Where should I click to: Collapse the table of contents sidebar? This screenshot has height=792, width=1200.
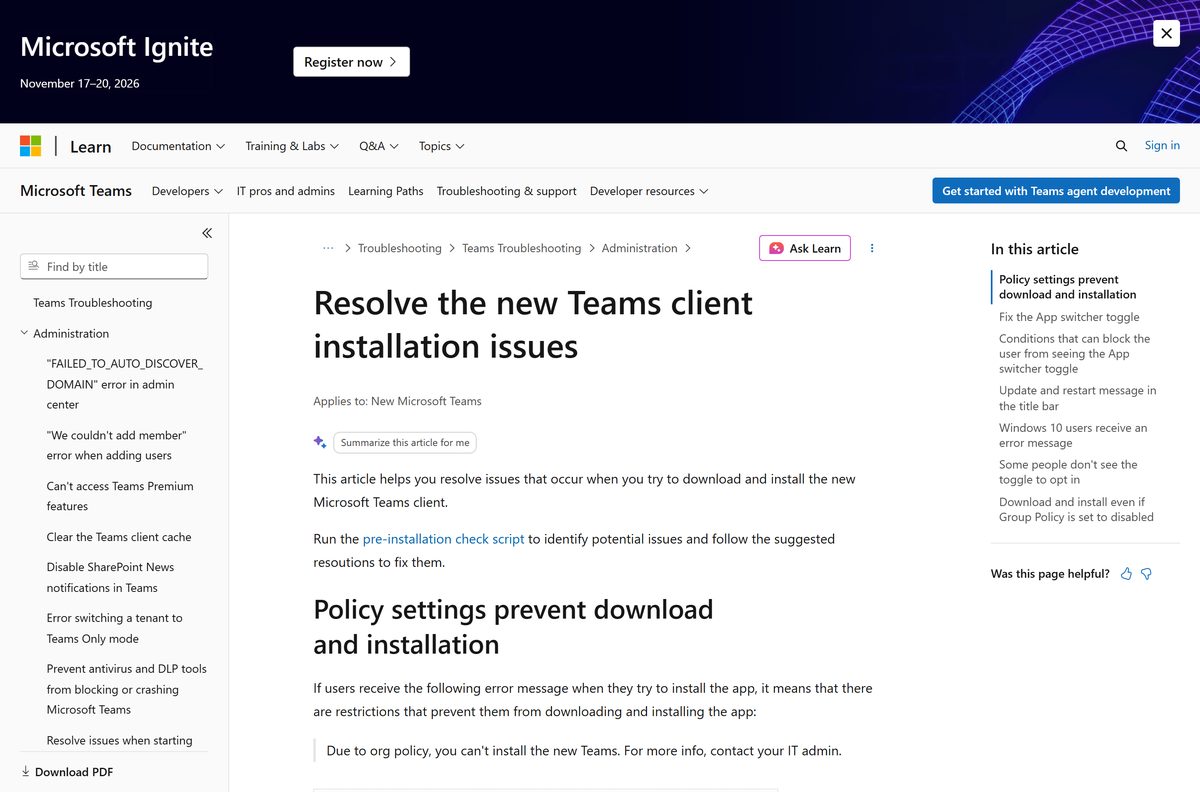point(207,233)
